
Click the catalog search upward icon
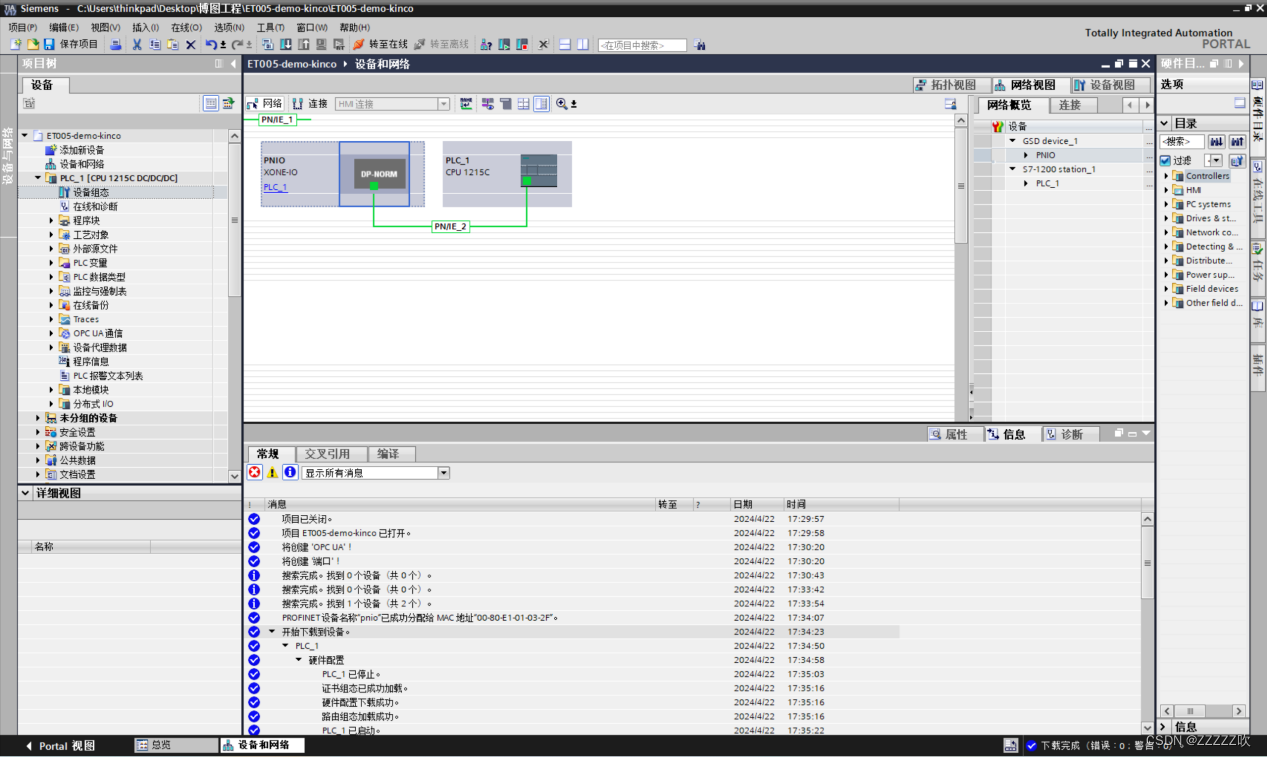[1236, 141]
